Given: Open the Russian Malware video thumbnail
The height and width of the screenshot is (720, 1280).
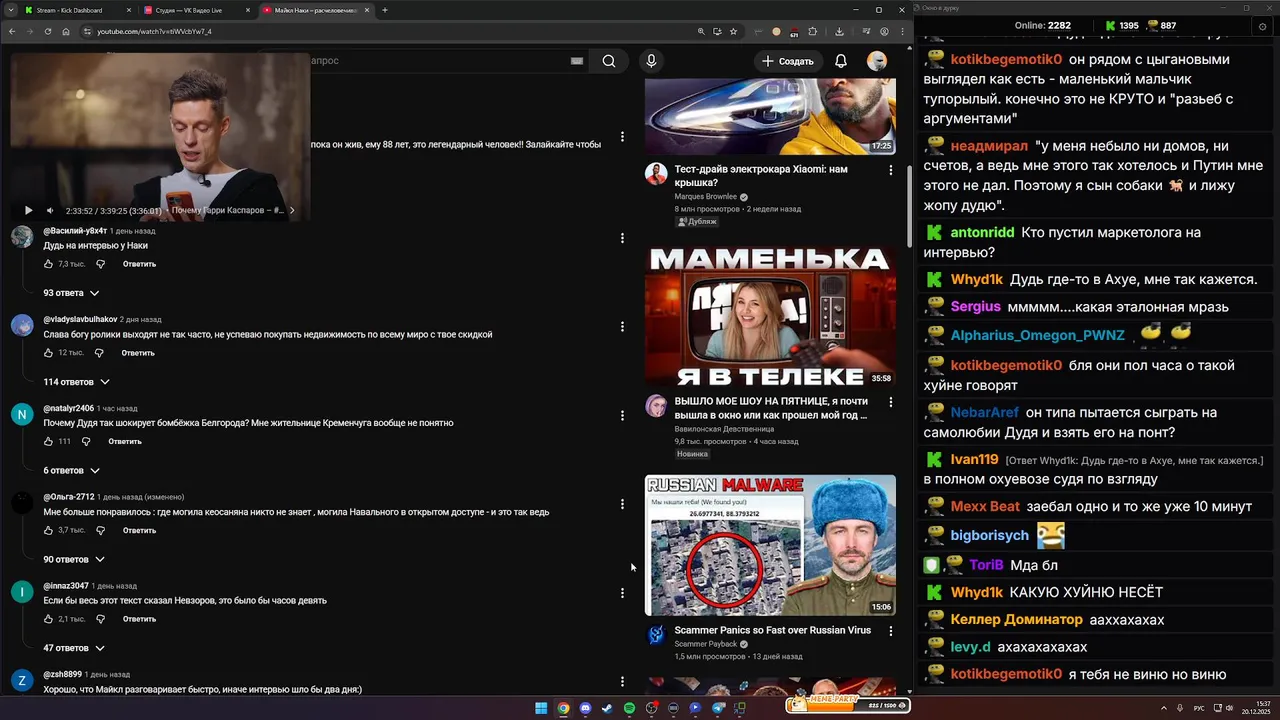Looking at the screenshot, I should (x=770, y=545).
